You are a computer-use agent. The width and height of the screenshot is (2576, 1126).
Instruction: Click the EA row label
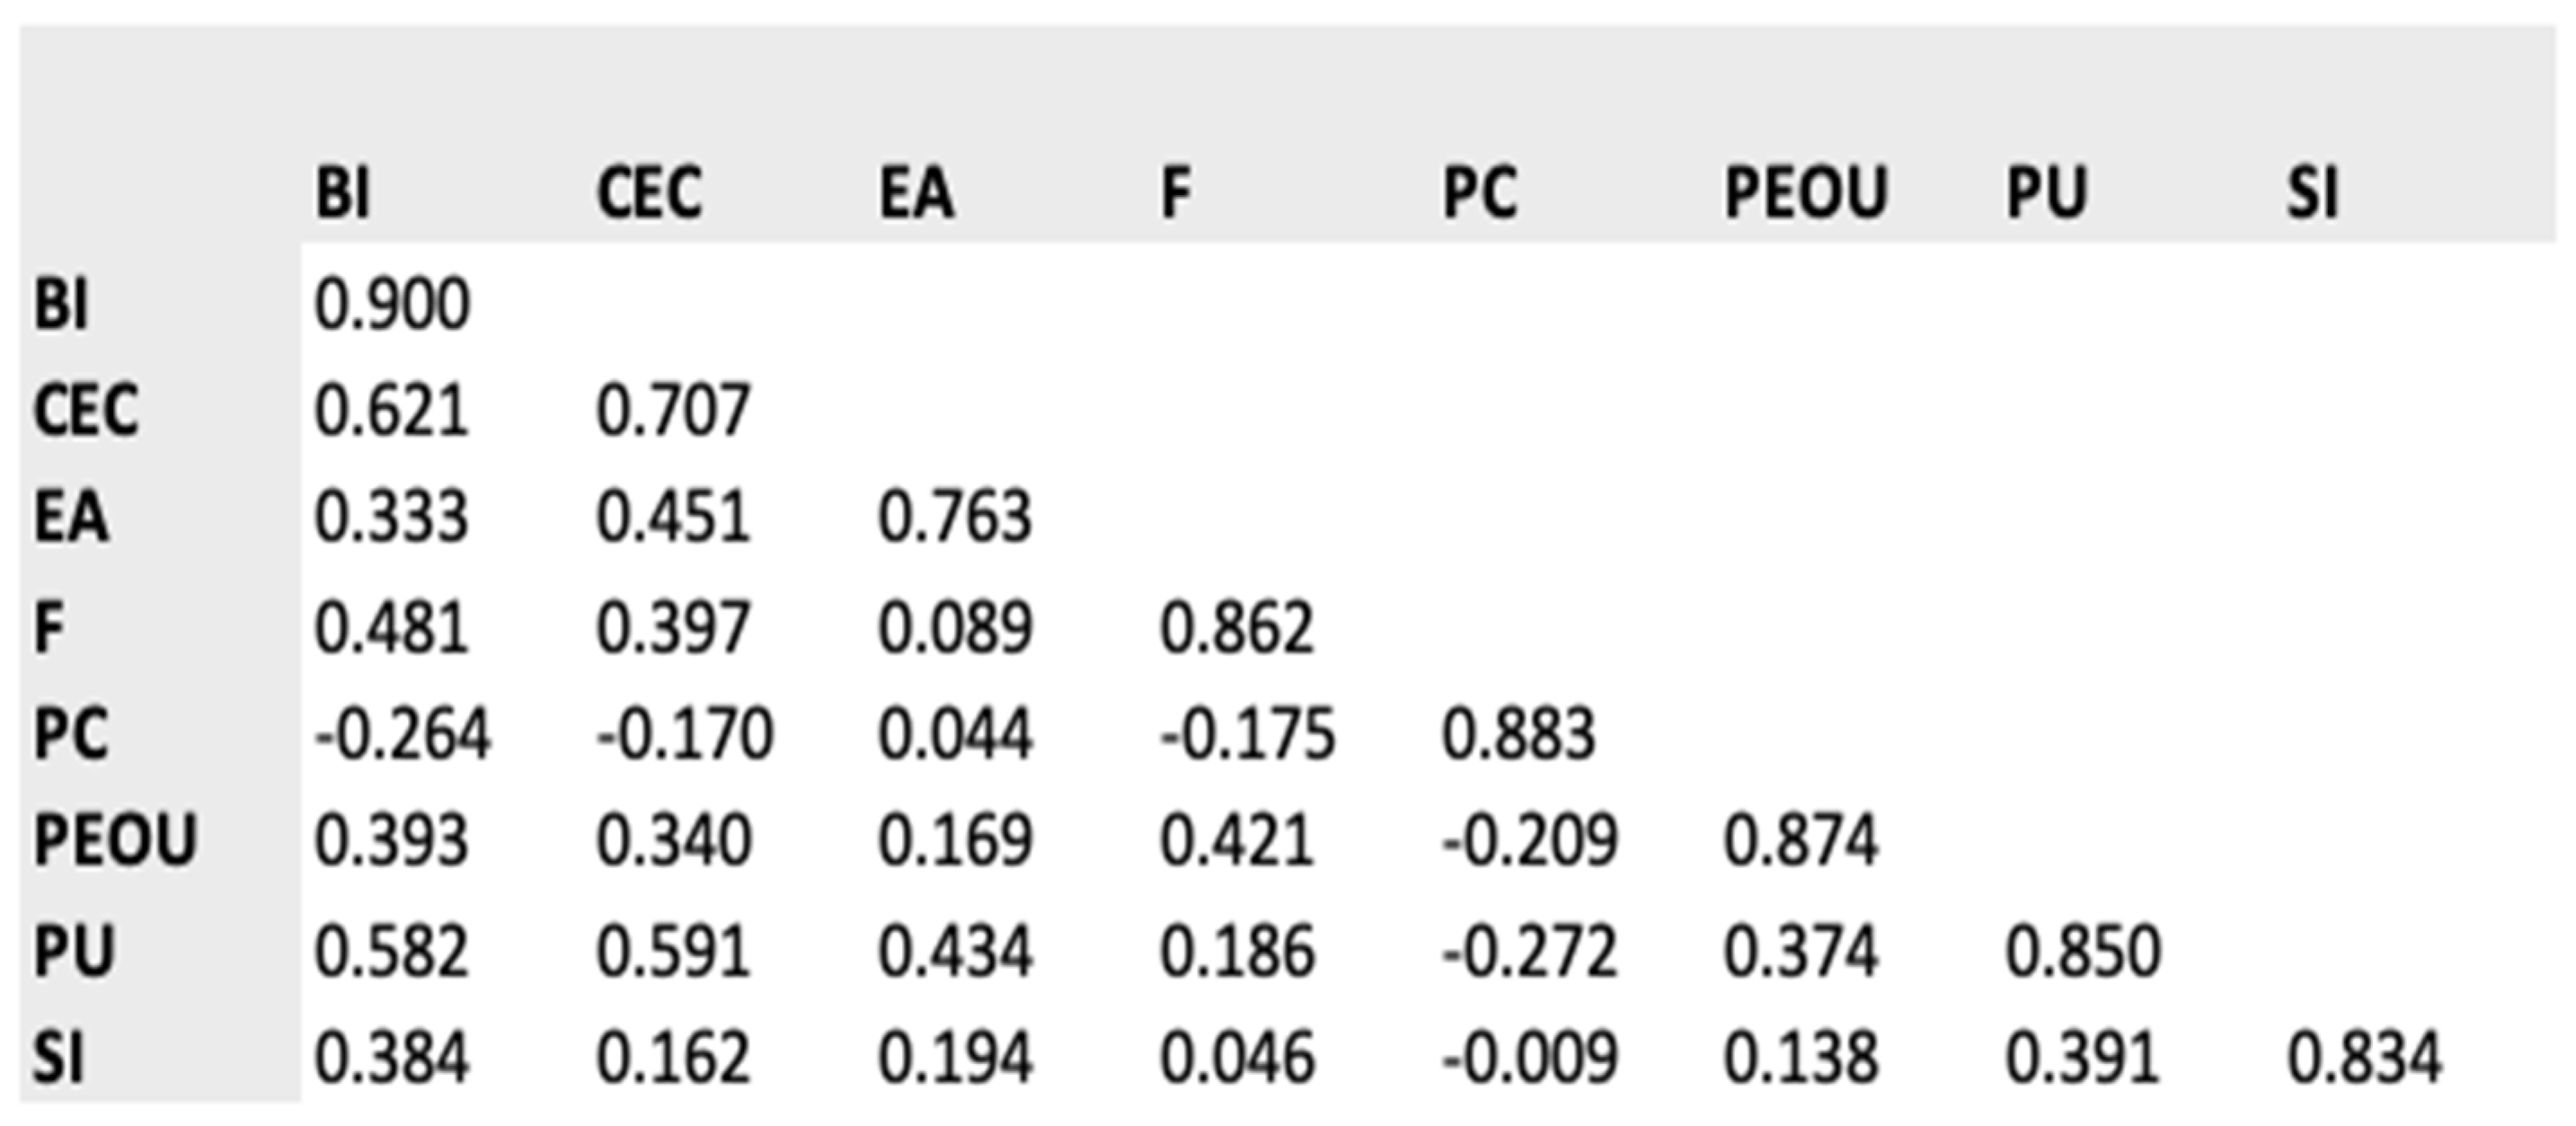click(x=70, y=517)
